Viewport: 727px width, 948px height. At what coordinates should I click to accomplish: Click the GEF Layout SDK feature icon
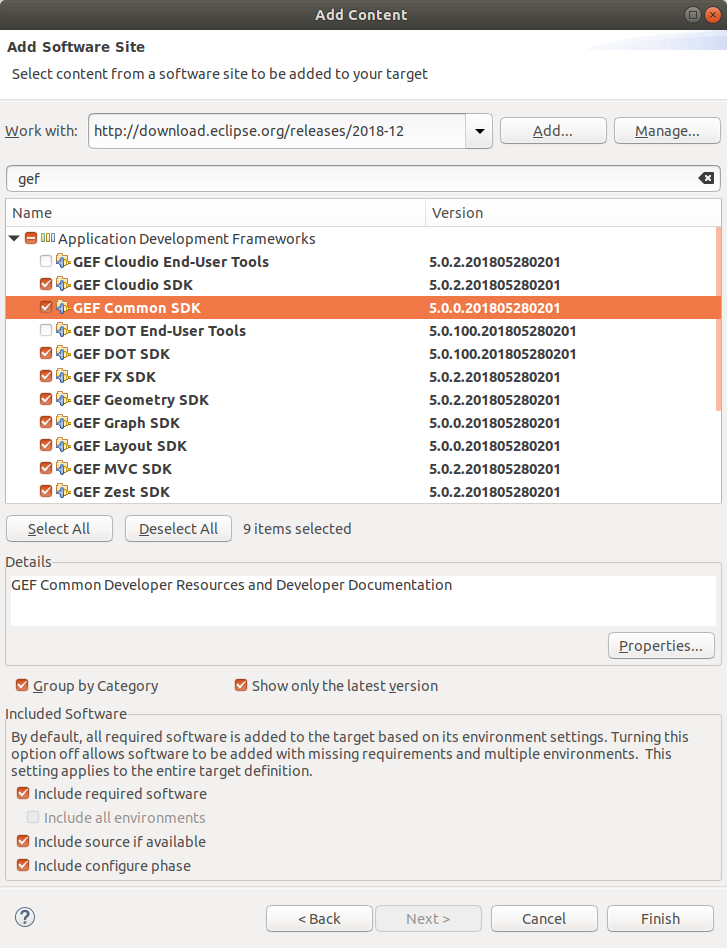[x=63, y=445]
